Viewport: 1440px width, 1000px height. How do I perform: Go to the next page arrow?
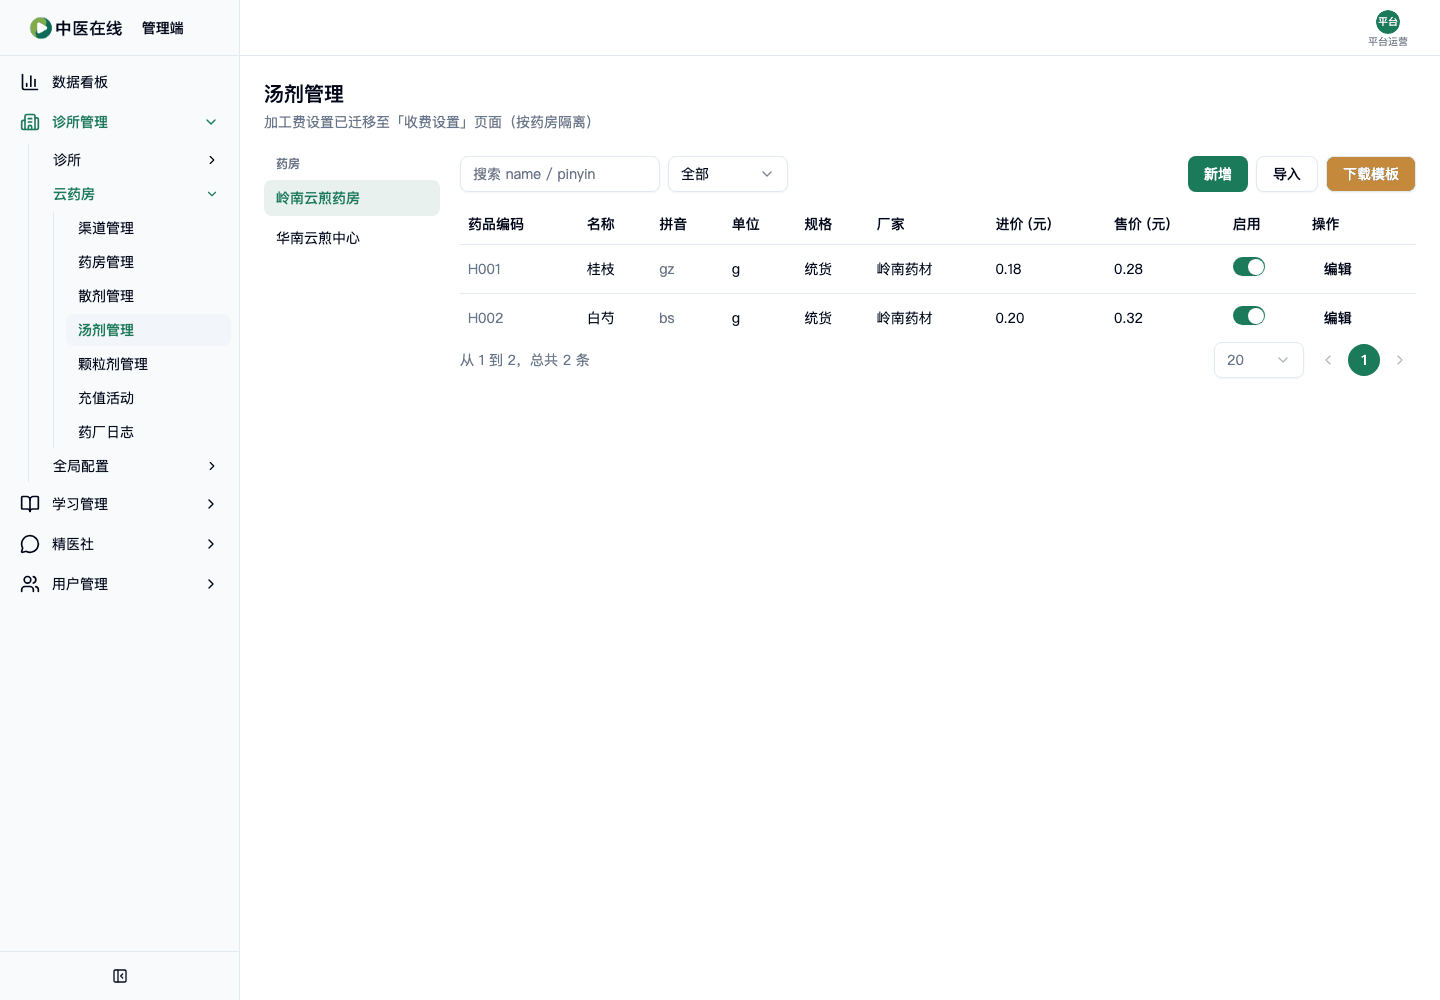[x=1400, y=360]
